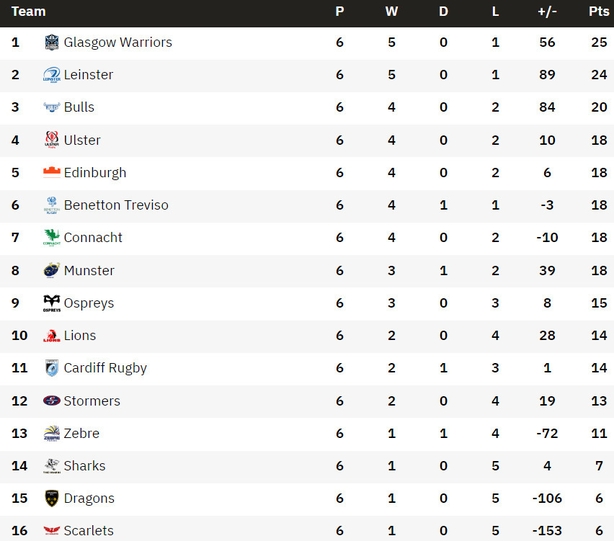Open the Sharks team name link
The image size is (614, 541).
click(85, 466)
